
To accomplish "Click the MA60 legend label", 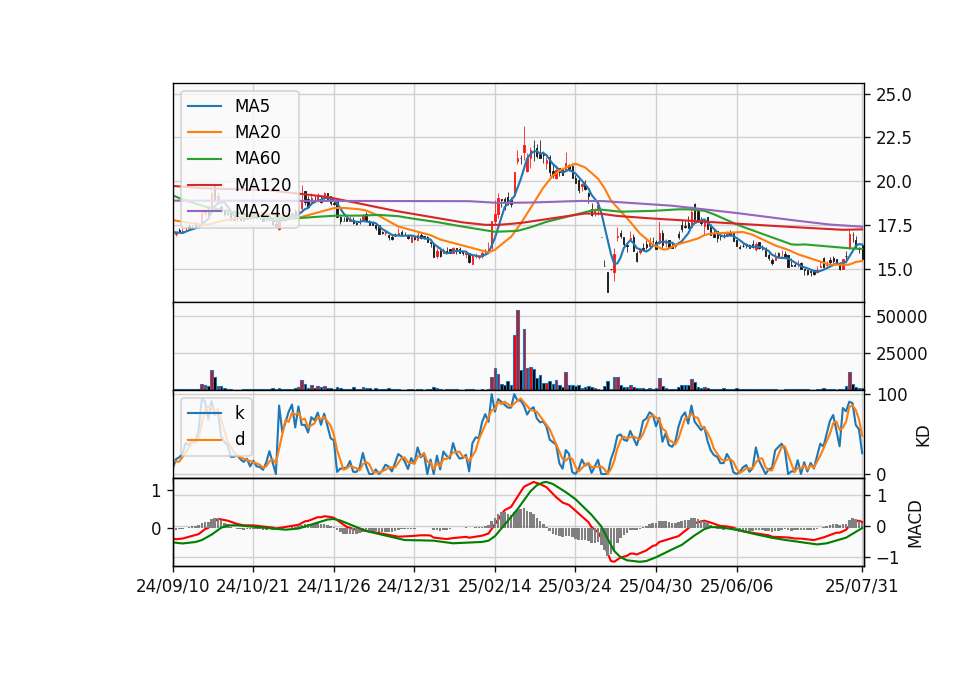I will pyautogui.click(x=257, y=158).
